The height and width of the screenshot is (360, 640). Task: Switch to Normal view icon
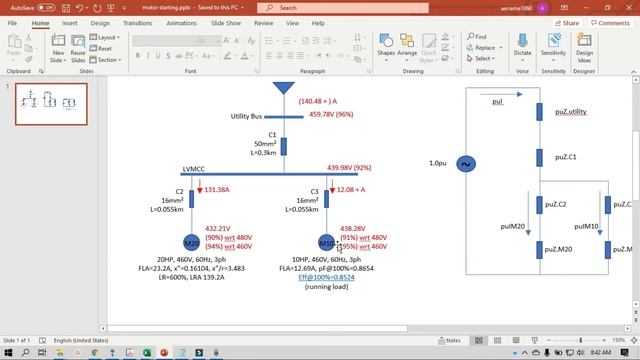tap(479, 340)
